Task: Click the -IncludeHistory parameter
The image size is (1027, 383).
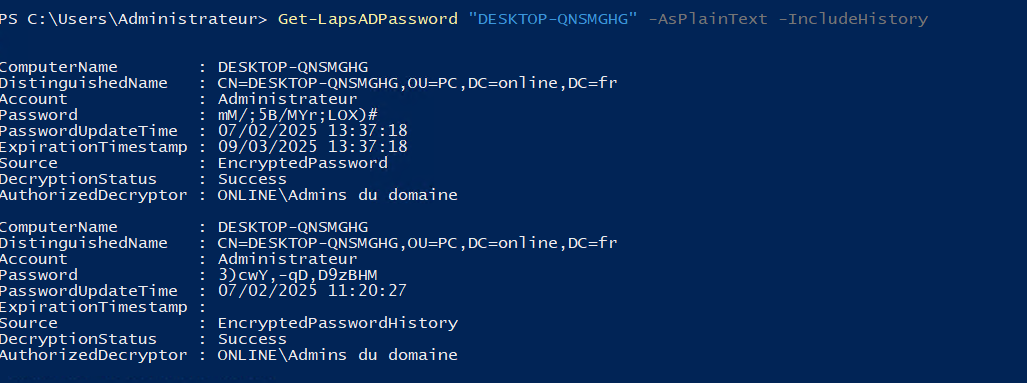Action: (853, 19)
